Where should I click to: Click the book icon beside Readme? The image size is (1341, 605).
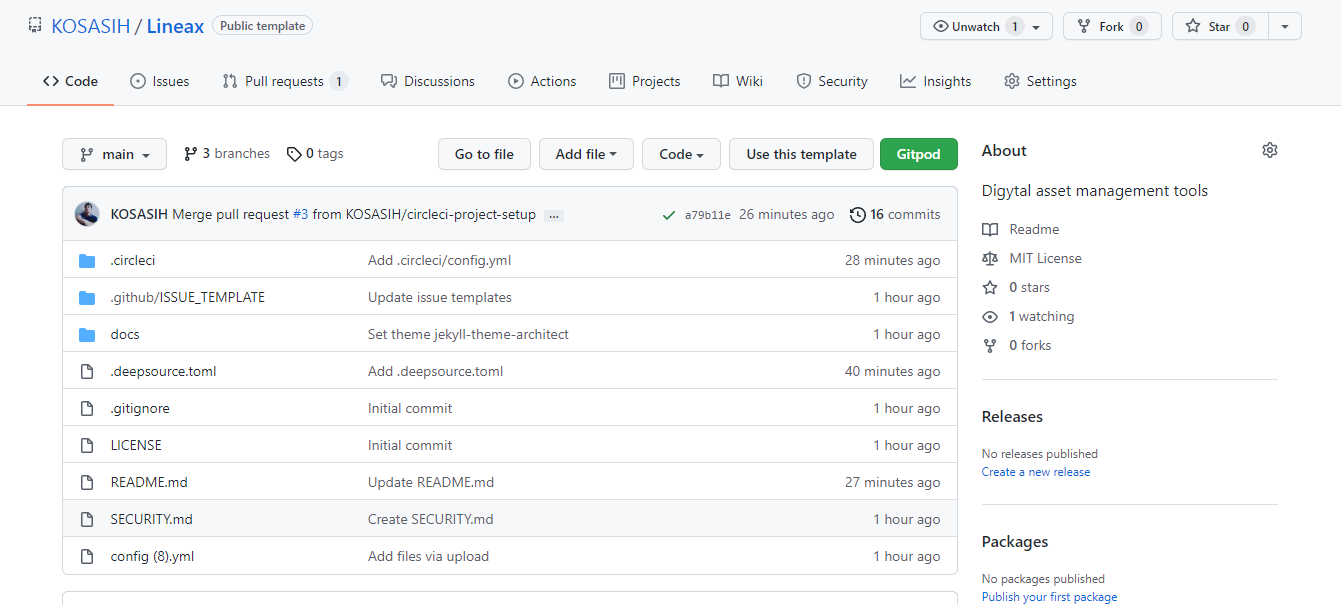click(x=990, y=229)
